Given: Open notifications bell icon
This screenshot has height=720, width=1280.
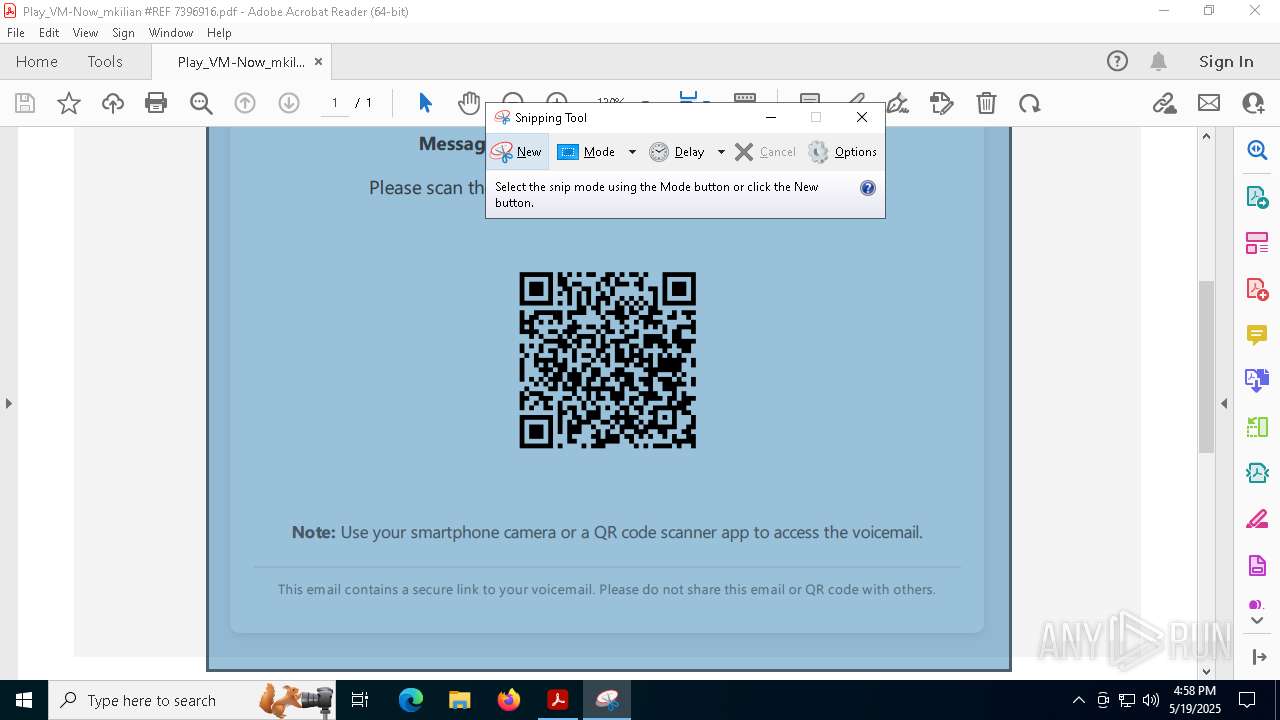Looking at the screenshot, I should [1159, 61].
